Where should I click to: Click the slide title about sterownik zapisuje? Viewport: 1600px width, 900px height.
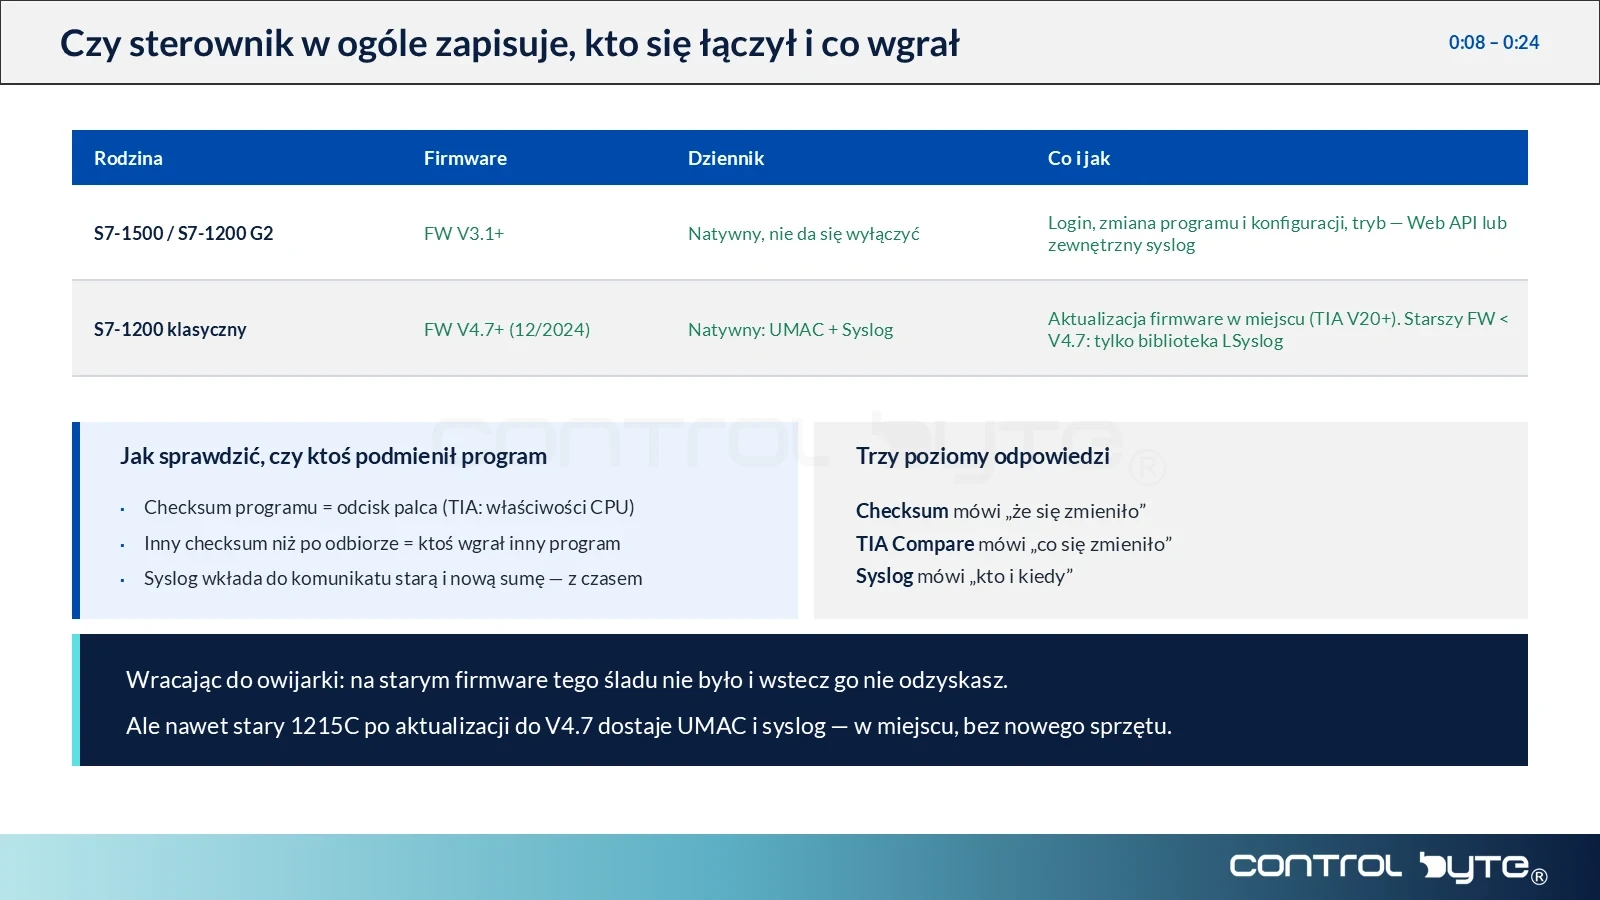(x=509, y=44)
